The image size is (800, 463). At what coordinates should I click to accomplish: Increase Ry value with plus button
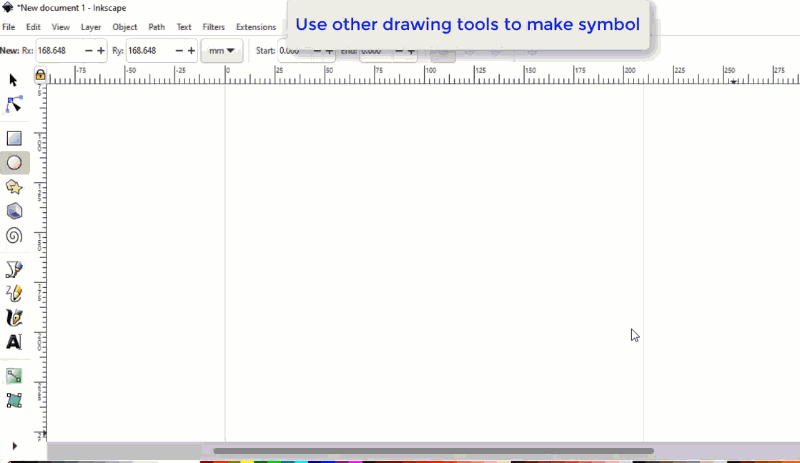tap(191, 51)
